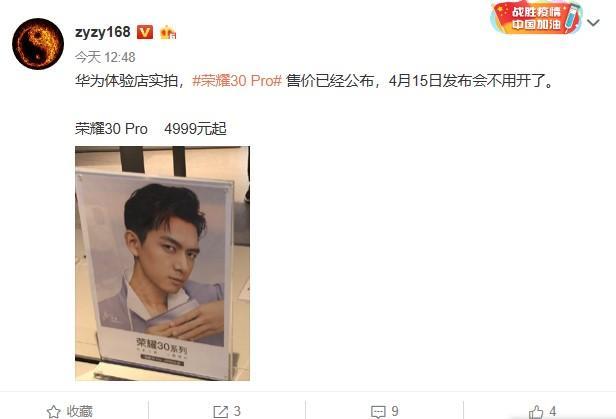Click the 战胜疫情 中国加油 banner badge

pyautogui.click(x=536, y=18)
